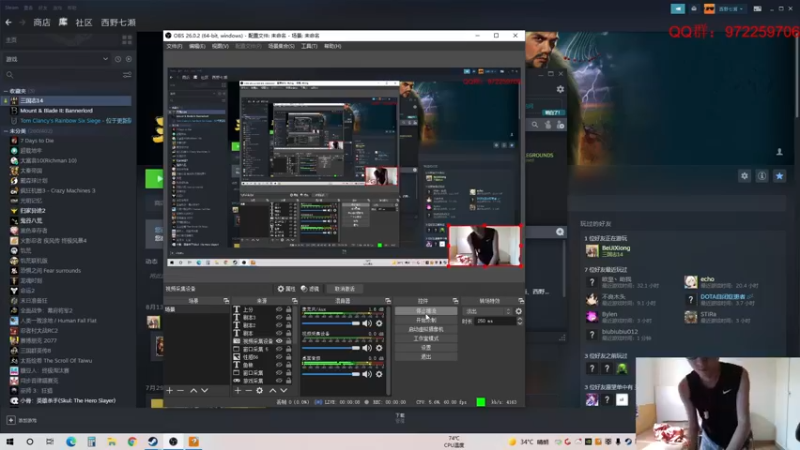Add a new scene with the plus icon
800x450 pixels.
(x=169, y=391)
